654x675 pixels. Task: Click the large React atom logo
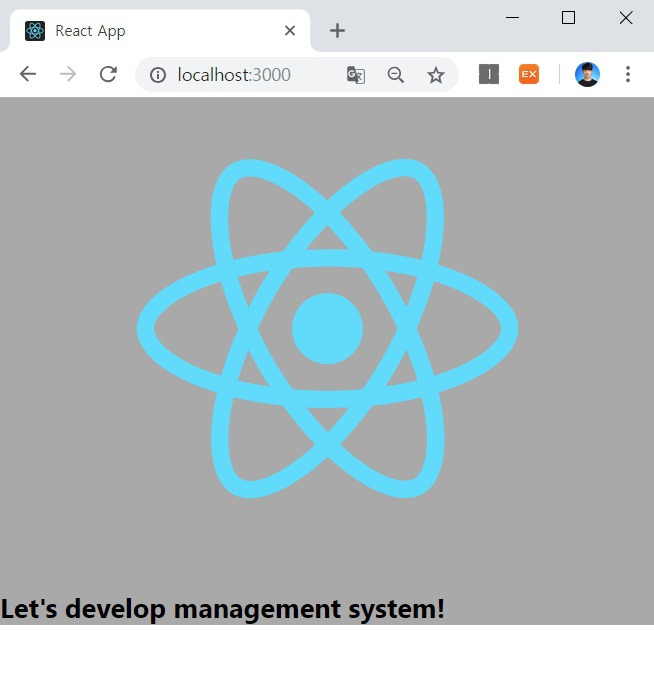pyautogui.click(x=327, y=328)
